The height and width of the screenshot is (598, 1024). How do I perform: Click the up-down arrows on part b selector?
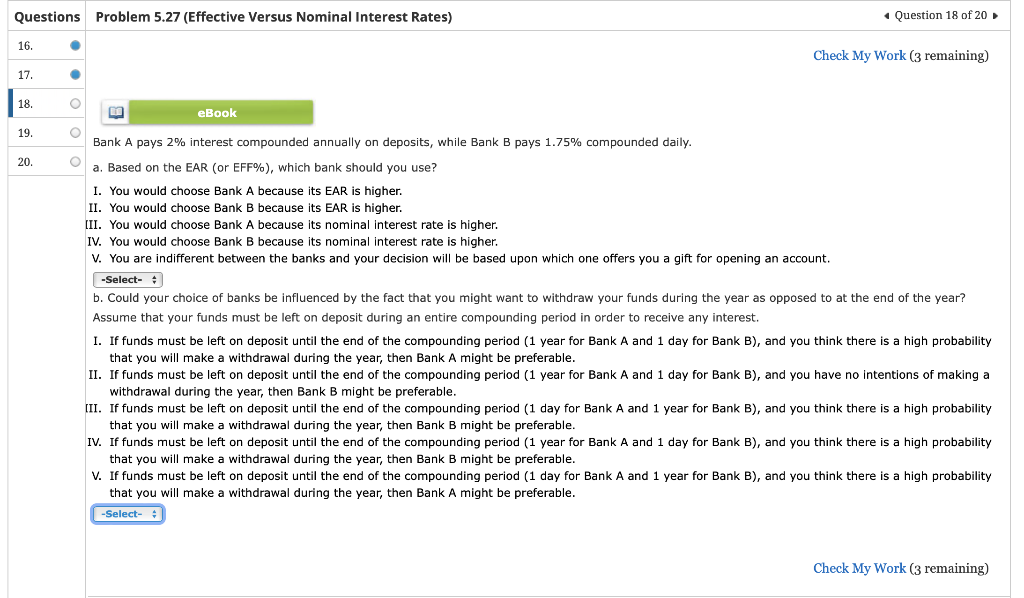click(x=152, y=513)
